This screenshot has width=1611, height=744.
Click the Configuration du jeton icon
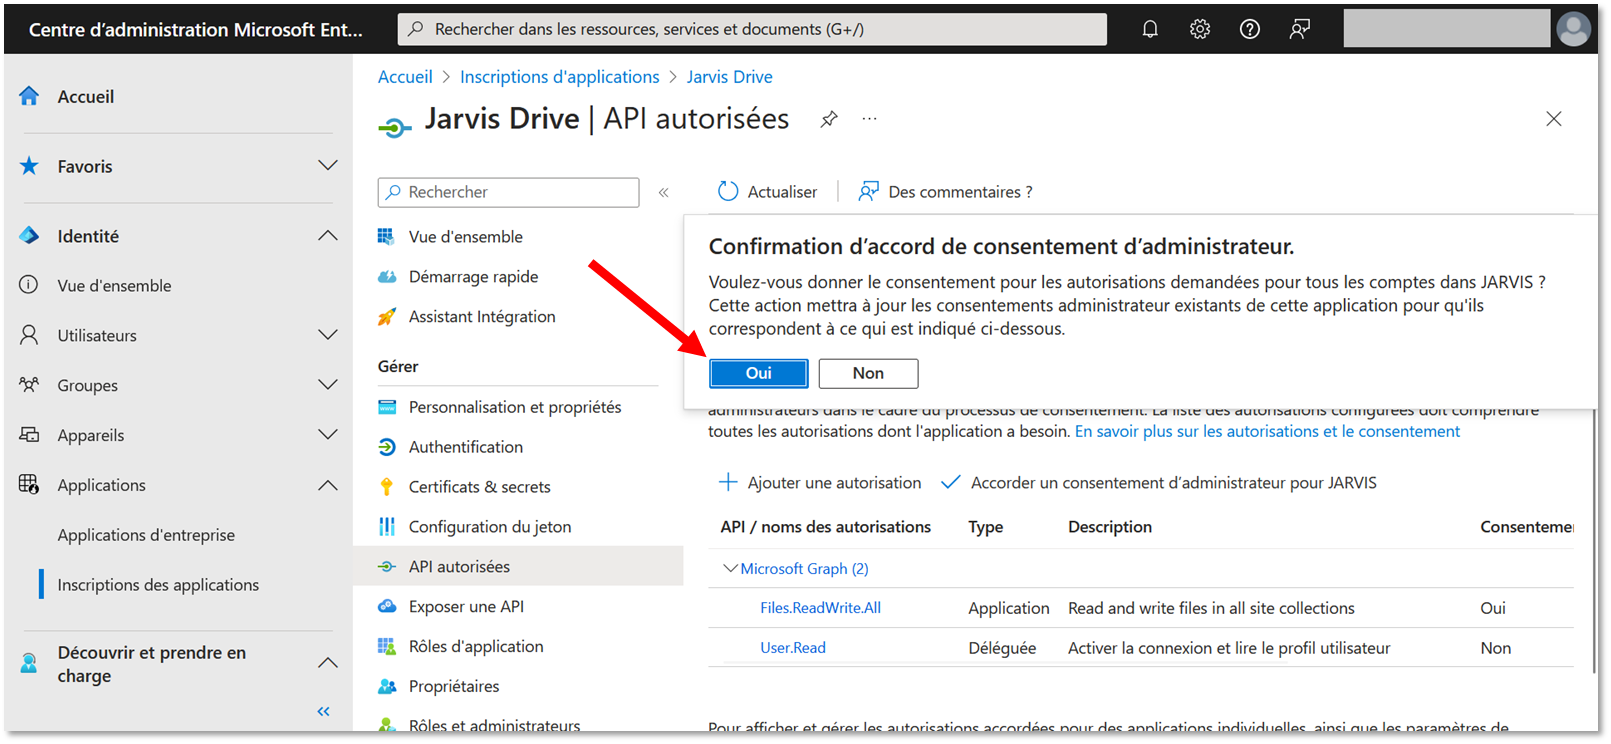click(x=387, y=527)
